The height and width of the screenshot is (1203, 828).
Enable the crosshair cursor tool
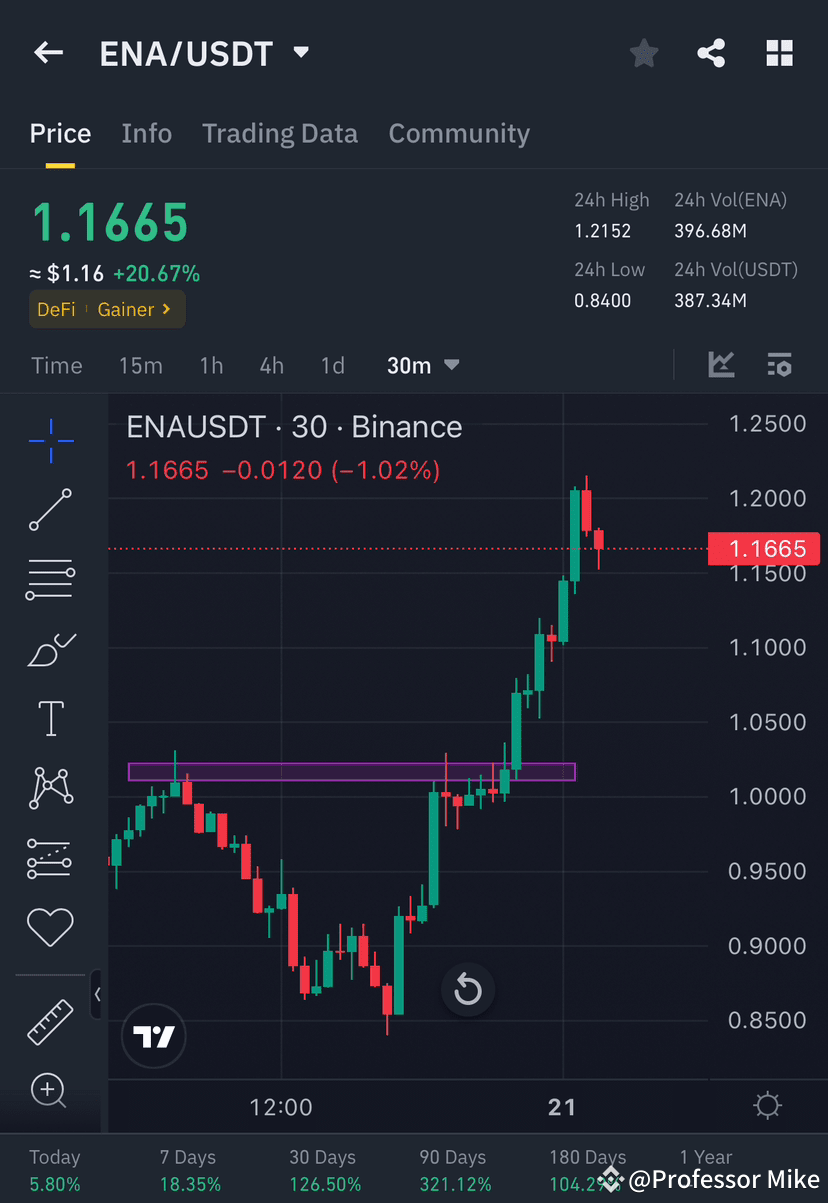50,440
